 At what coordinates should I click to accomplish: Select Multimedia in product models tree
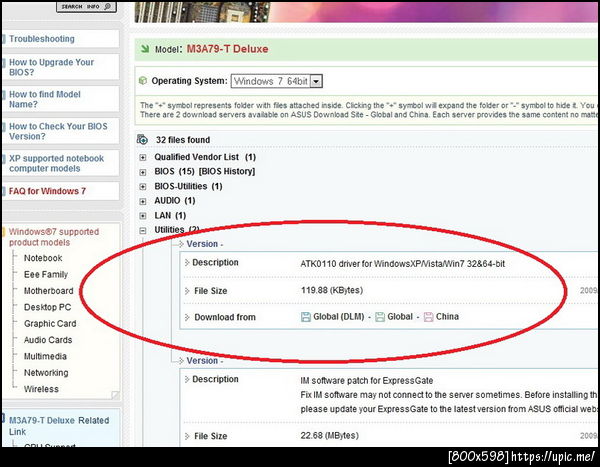pyautogui.click(x=45, y=356)
